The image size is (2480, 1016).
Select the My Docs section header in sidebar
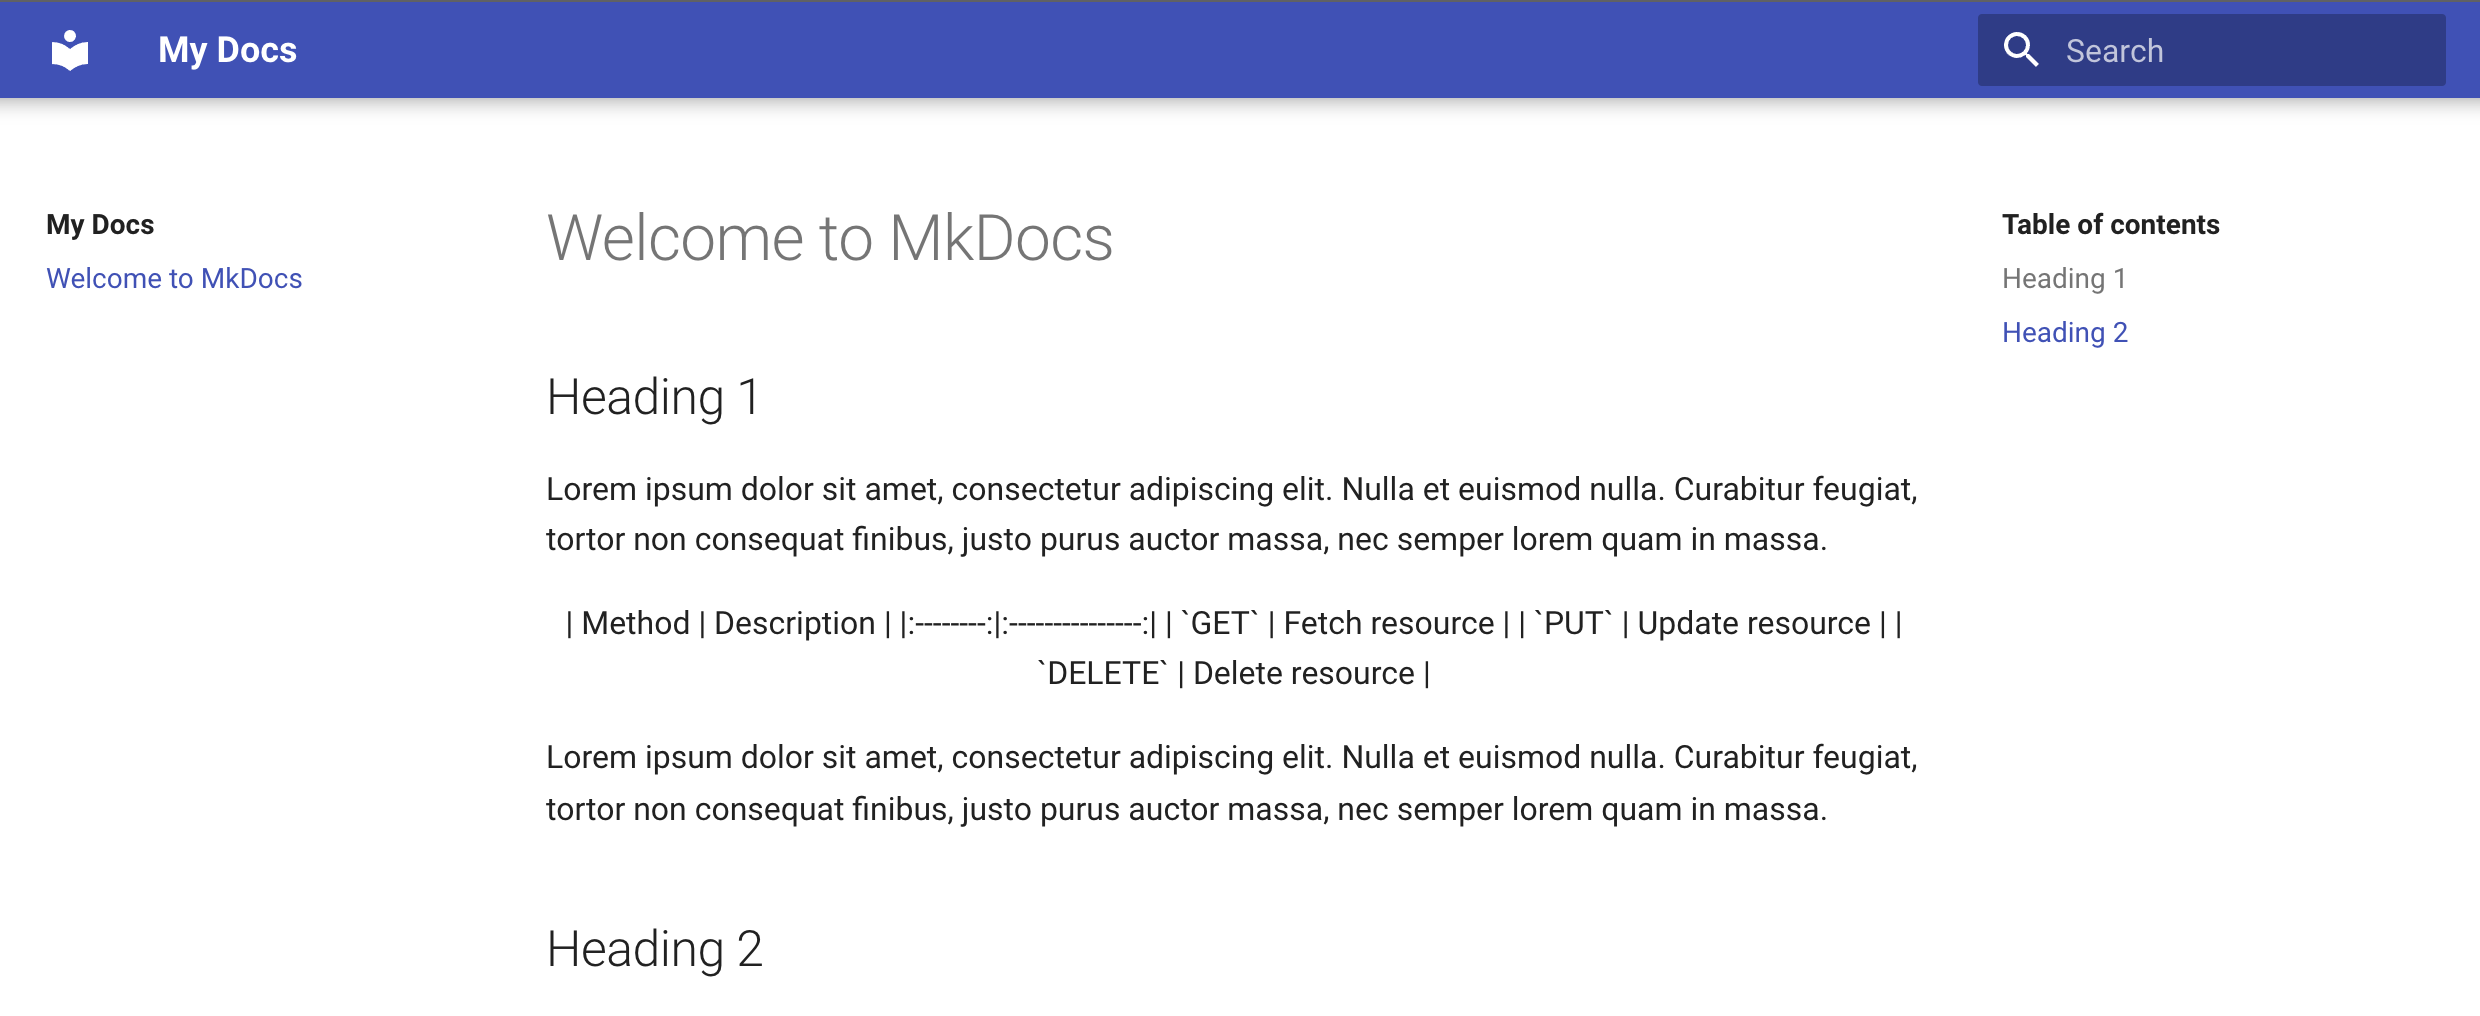point(100,223)
